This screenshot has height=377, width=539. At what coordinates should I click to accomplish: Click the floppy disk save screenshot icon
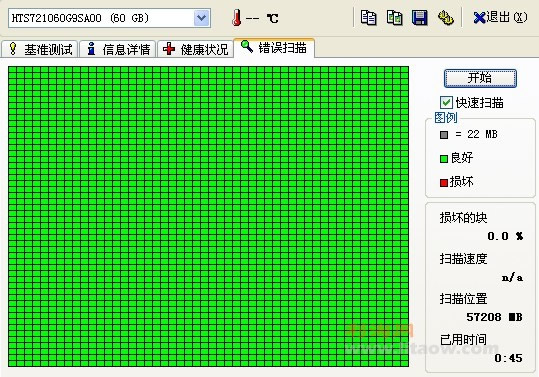point(420,18)
